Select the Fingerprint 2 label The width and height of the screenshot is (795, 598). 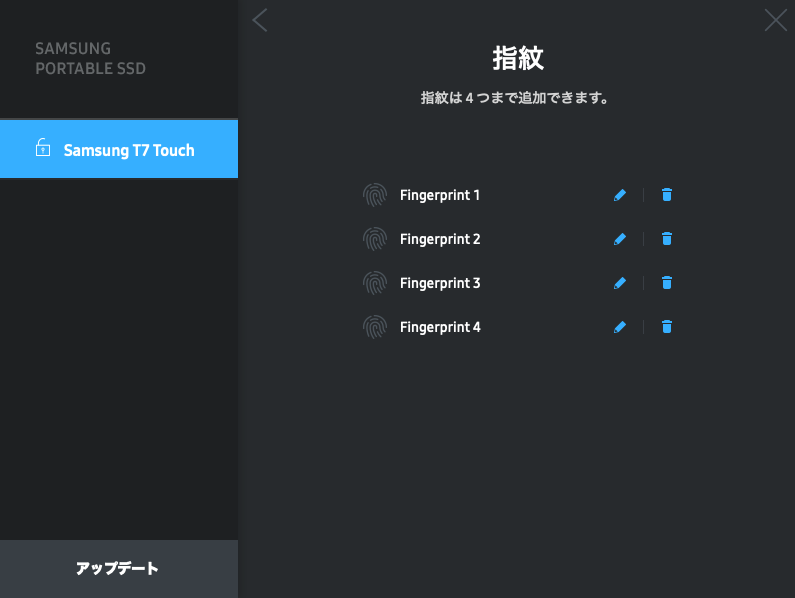coord(440,239)
